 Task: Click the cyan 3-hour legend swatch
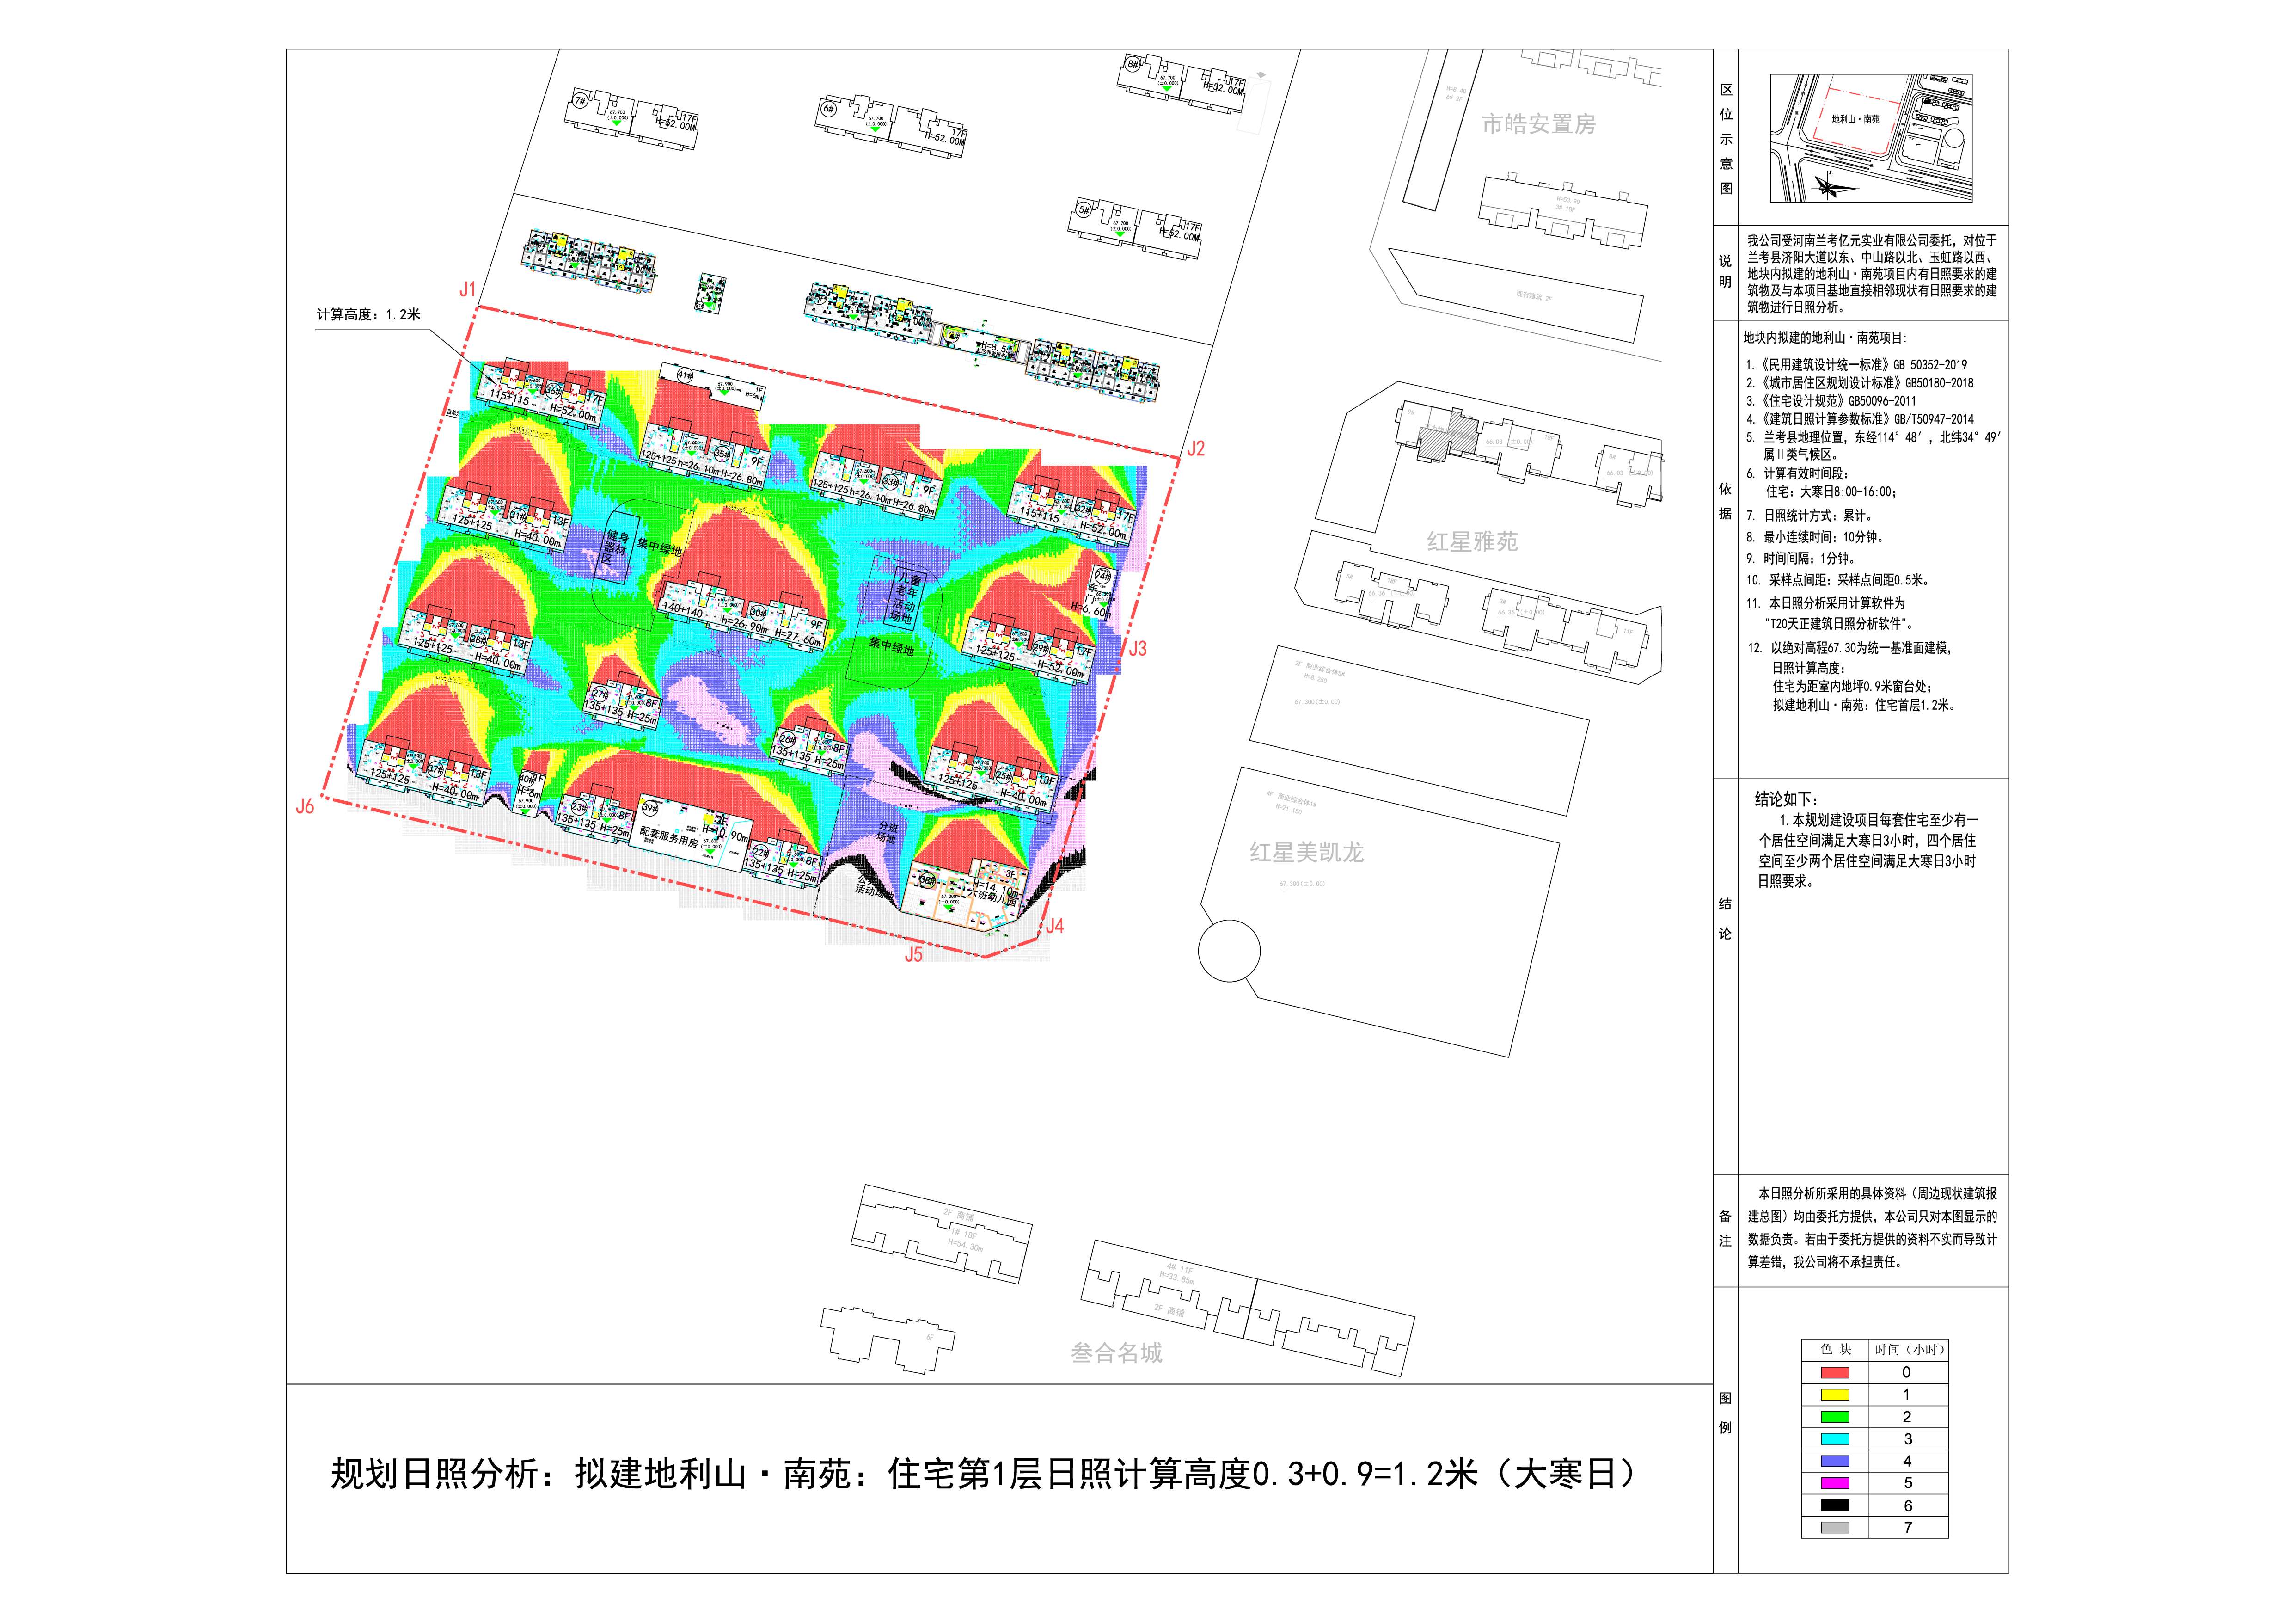pos(1835,1439)
